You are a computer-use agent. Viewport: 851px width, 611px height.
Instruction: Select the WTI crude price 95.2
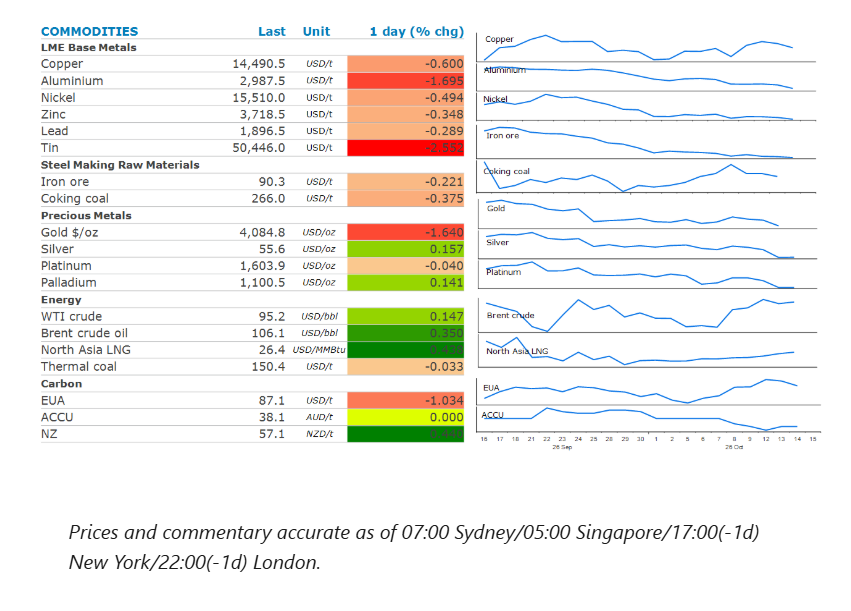271,316
